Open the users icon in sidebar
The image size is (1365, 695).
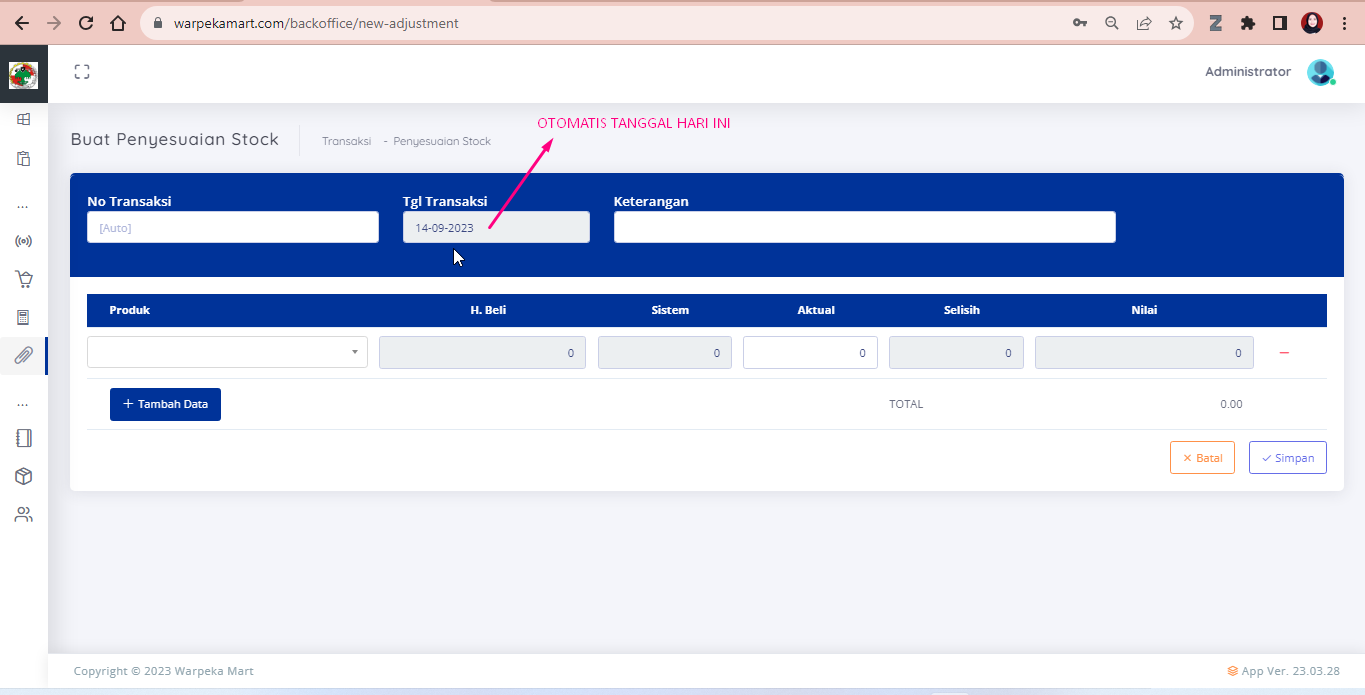pos(24,515)
